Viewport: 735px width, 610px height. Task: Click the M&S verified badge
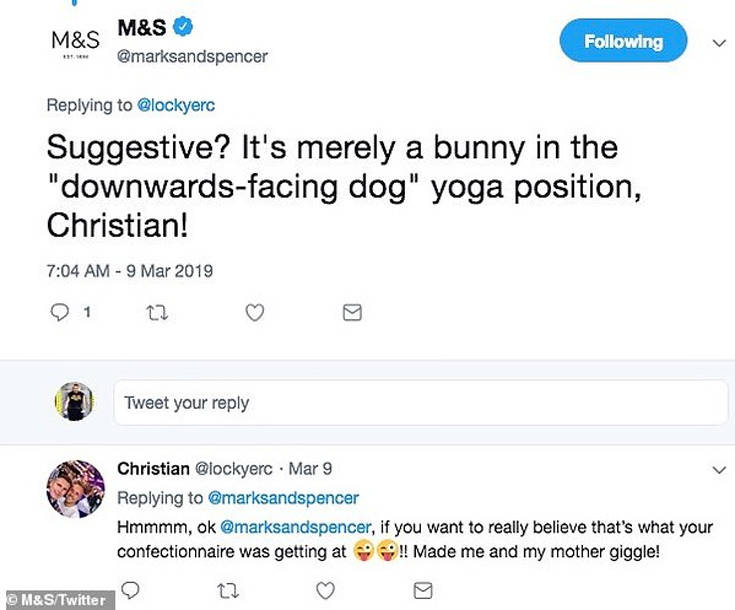[183, 27]
